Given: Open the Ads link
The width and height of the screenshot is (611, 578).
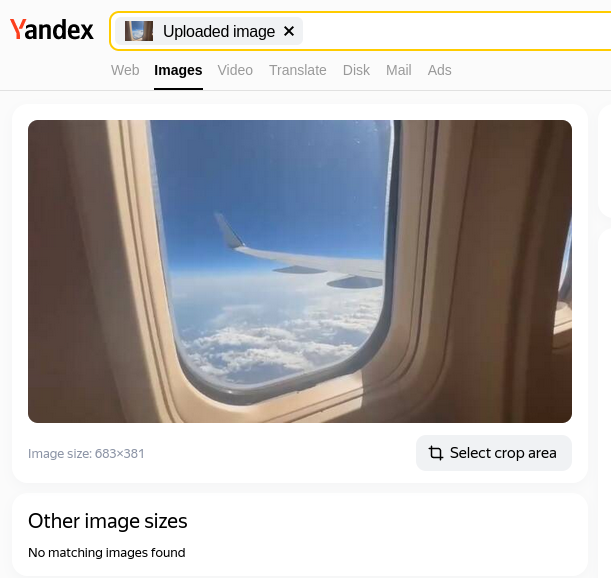Looking at the screenshot, I should pyautogui.click(x=440, y=70).
